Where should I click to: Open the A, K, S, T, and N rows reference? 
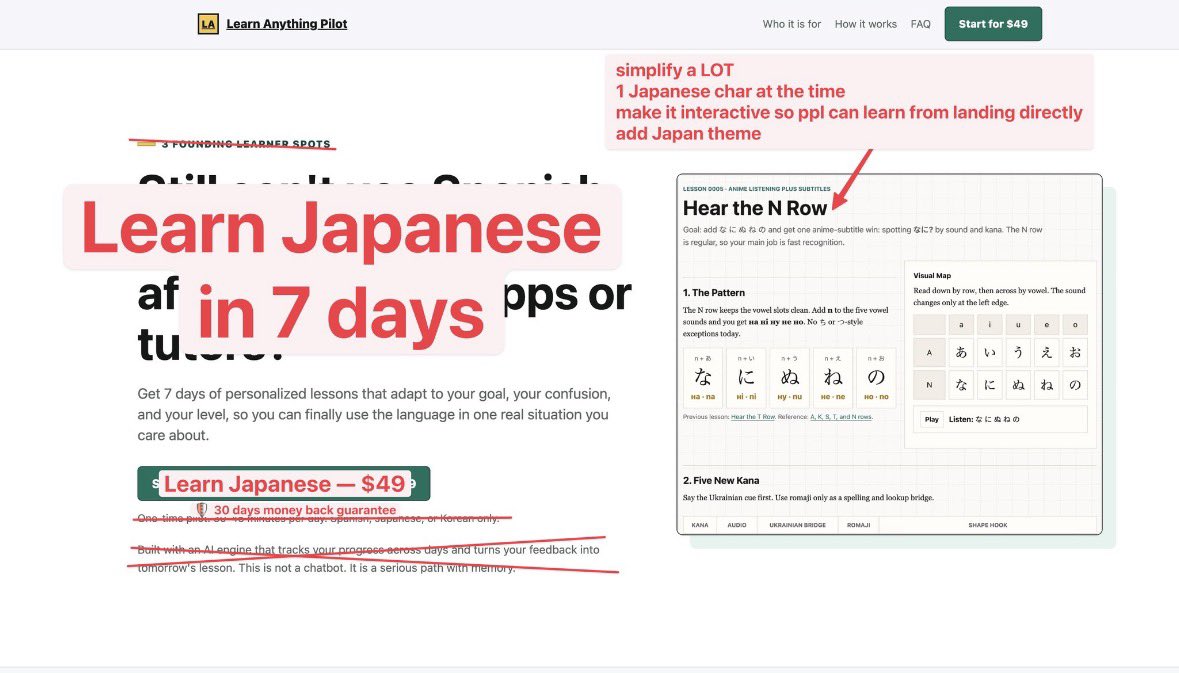[841, 417]
